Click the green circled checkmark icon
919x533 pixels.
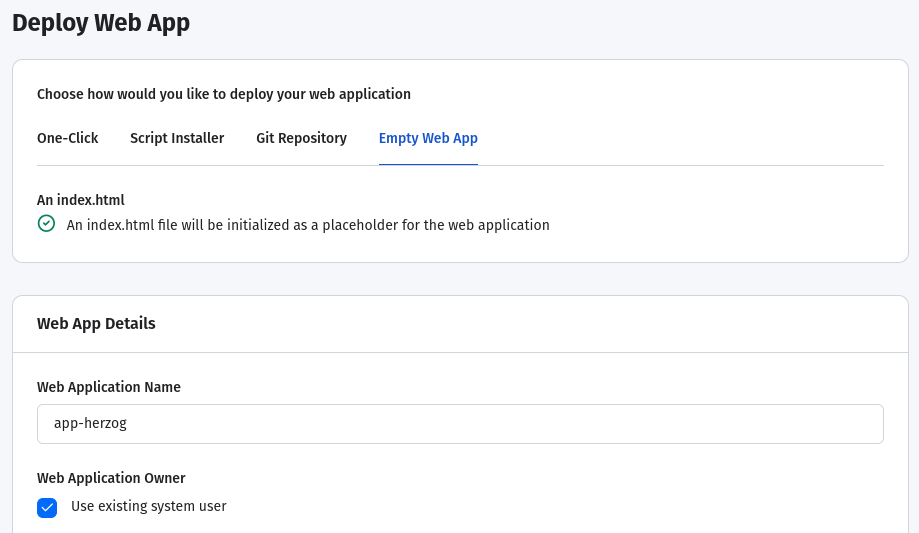pos(46,223)
